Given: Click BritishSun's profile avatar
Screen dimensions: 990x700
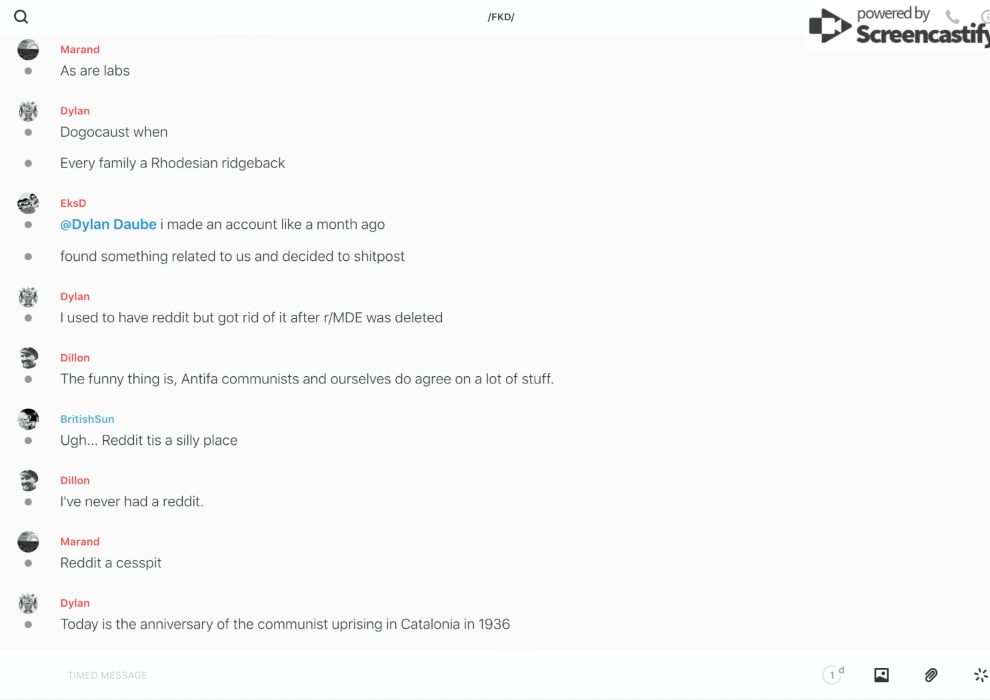Looking at the screenshot, I should coord(28,419).
